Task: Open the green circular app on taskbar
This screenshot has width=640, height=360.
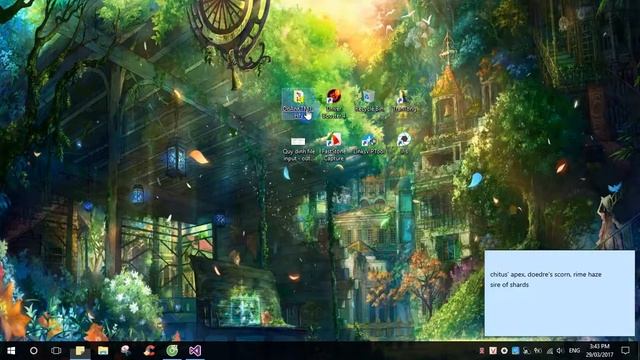Action: (172, 351)
